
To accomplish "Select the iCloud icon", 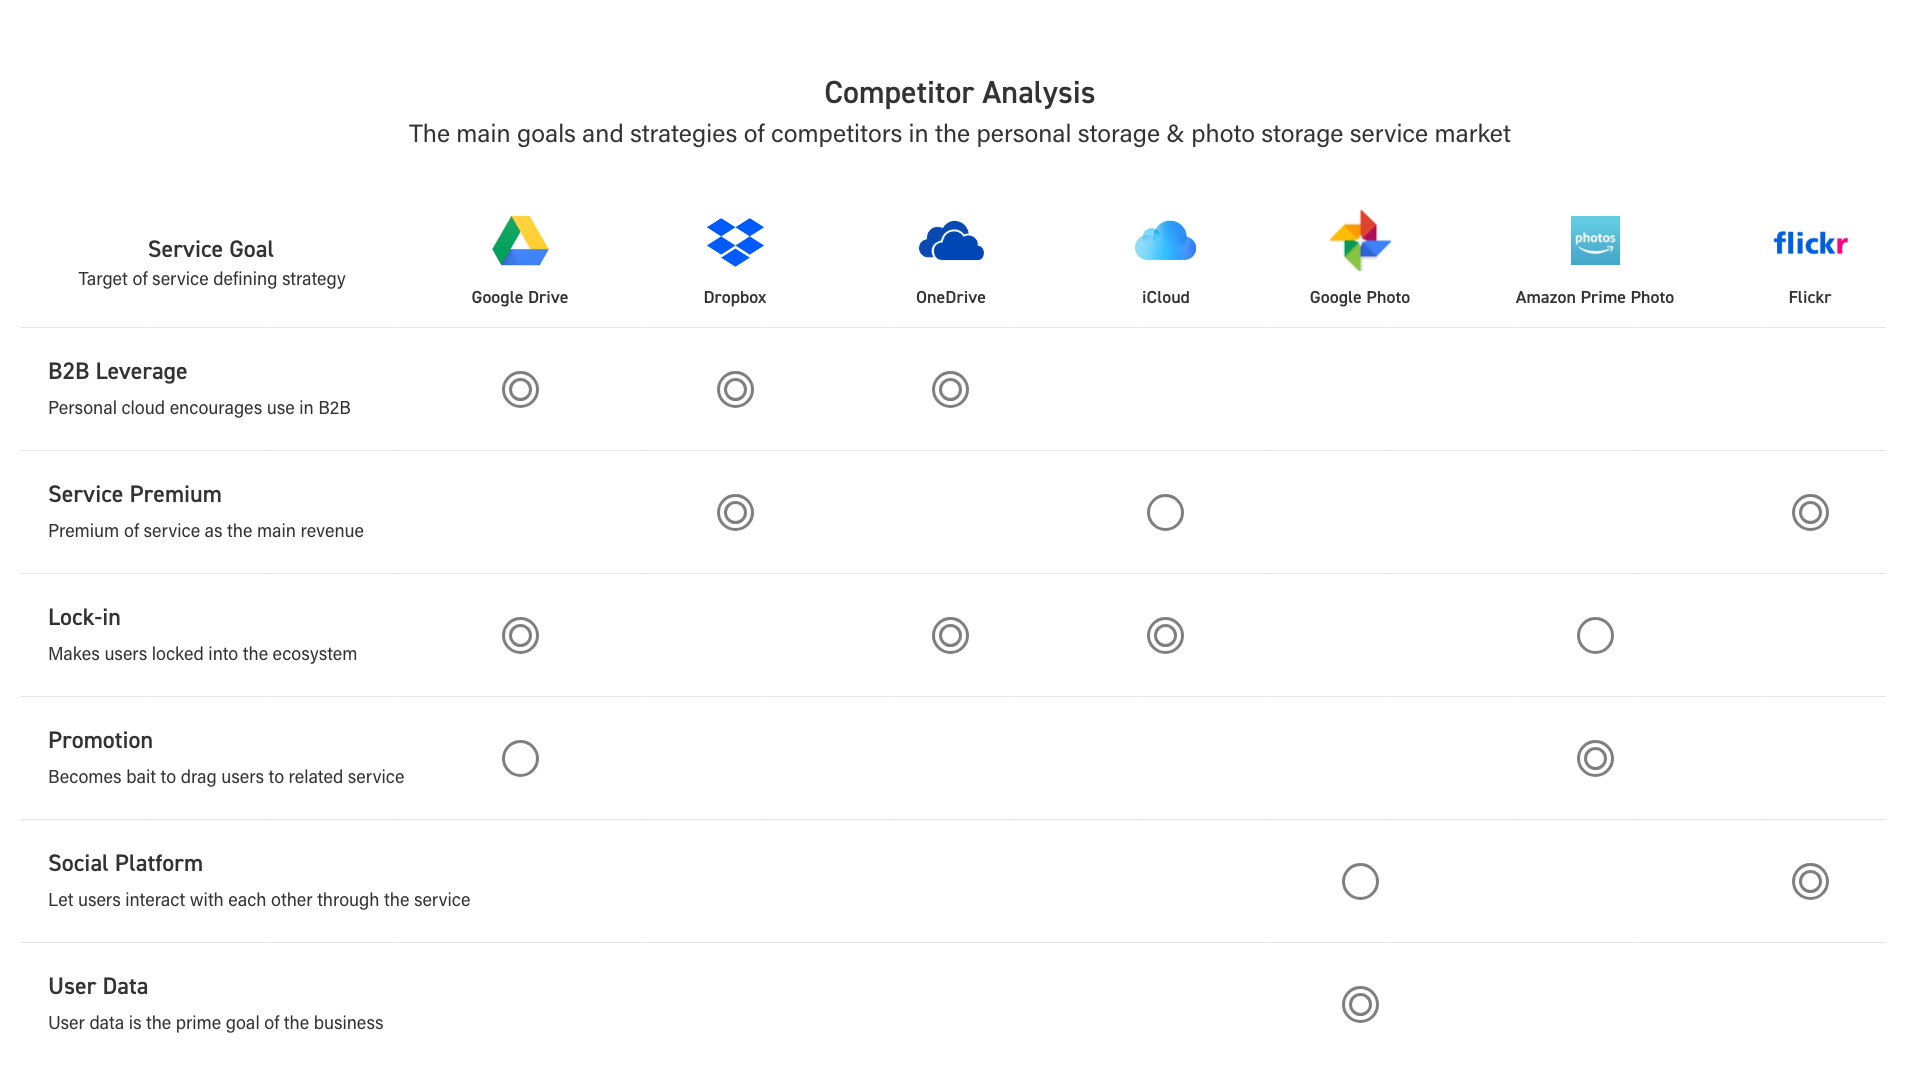I will pyautogui.click(x=1165, y=241).
